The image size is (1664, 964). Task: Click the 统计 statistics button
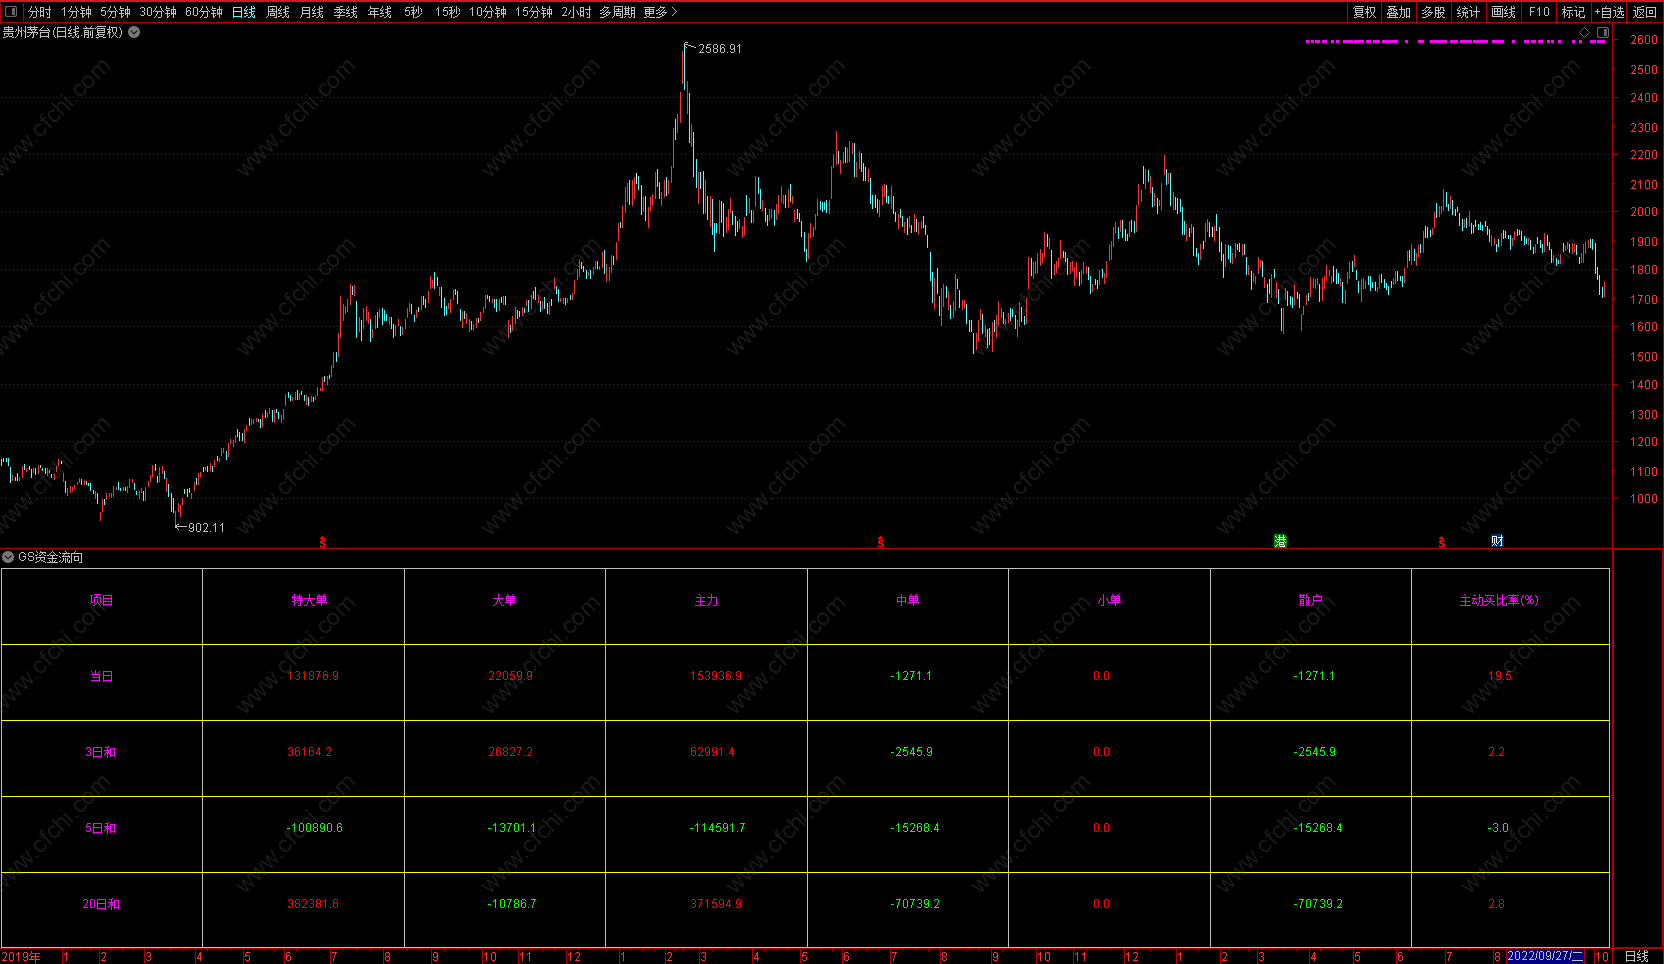[x=1468, y=12]
